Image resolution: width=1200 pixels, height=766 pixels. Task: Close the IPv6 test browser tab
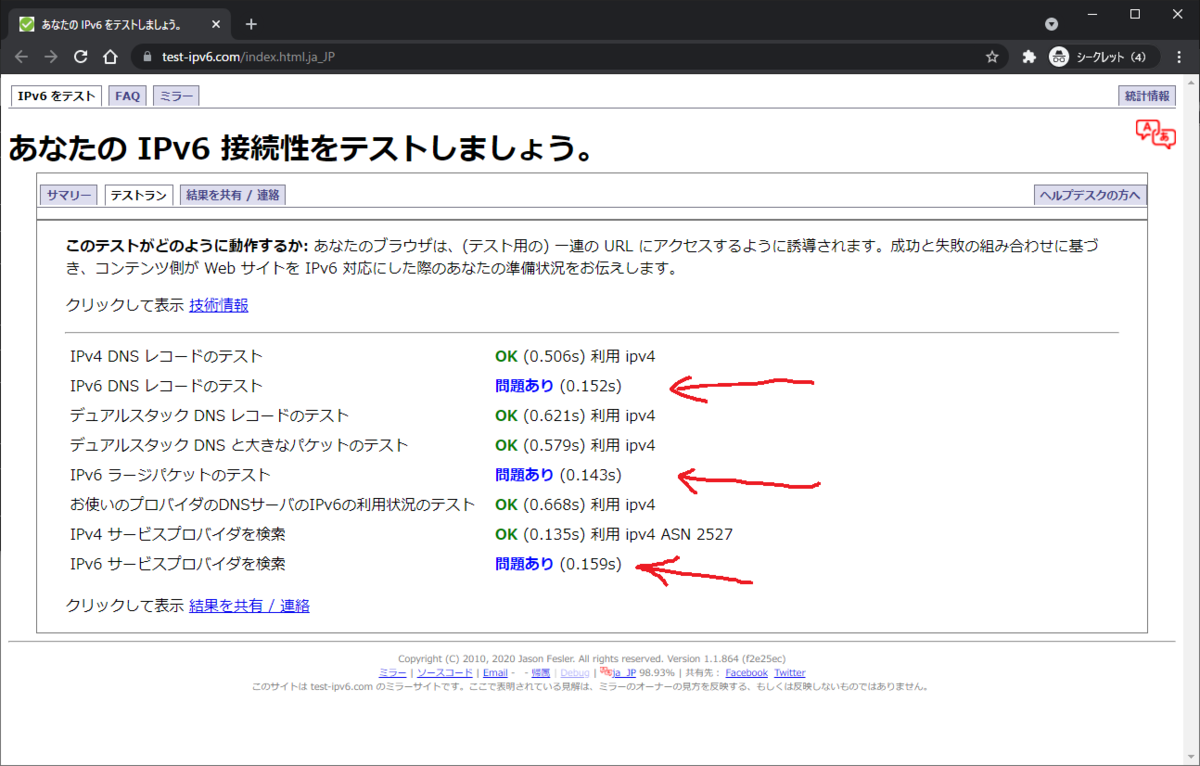click(218, 24)
